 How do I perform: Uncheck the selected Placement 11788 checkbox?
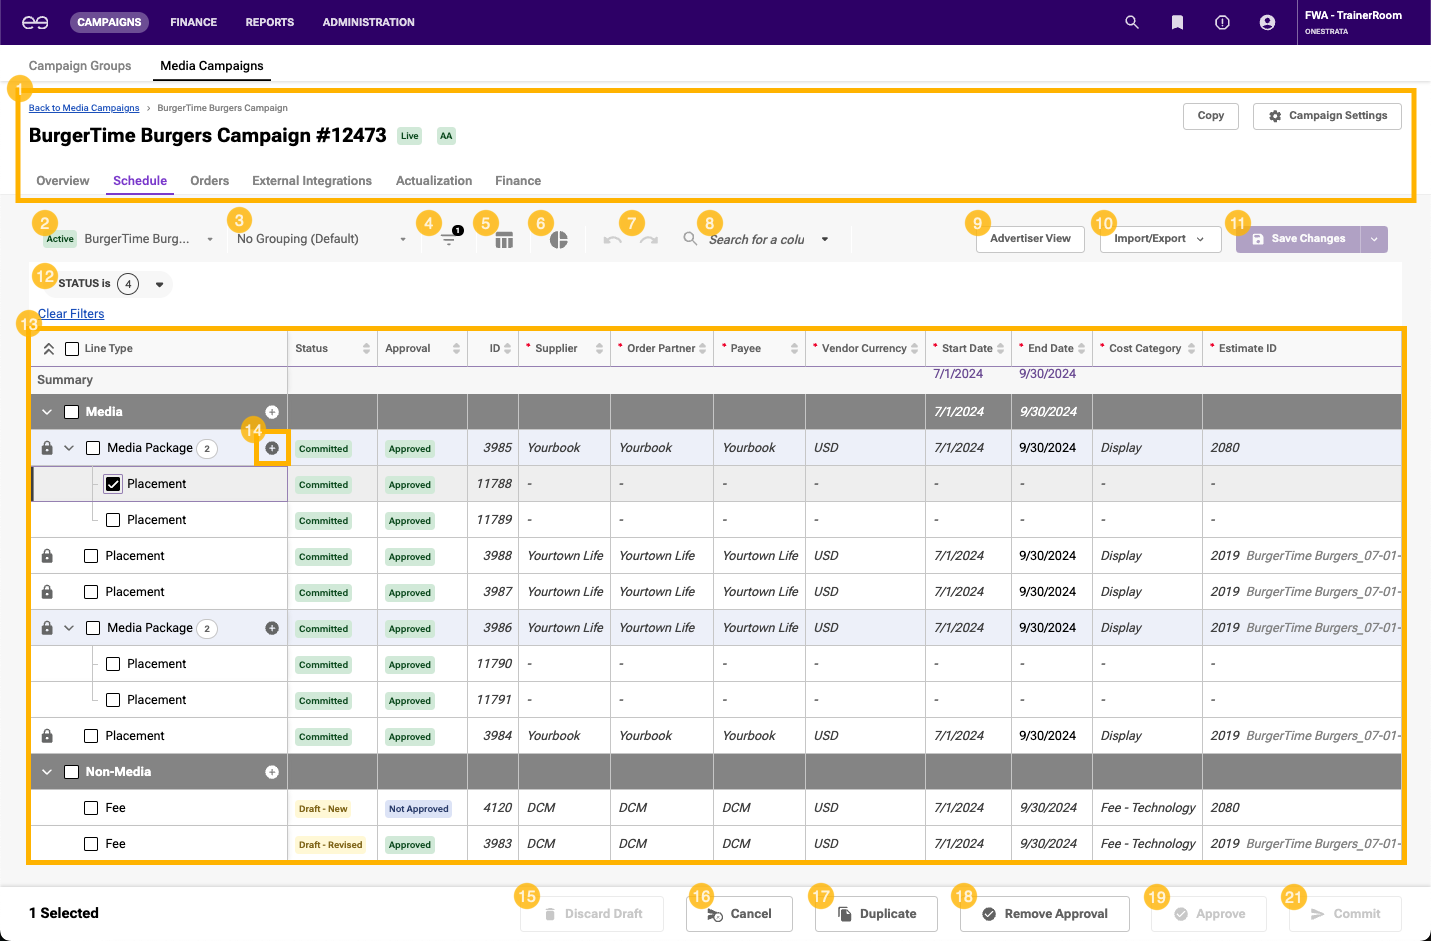(x=113, y=484)
